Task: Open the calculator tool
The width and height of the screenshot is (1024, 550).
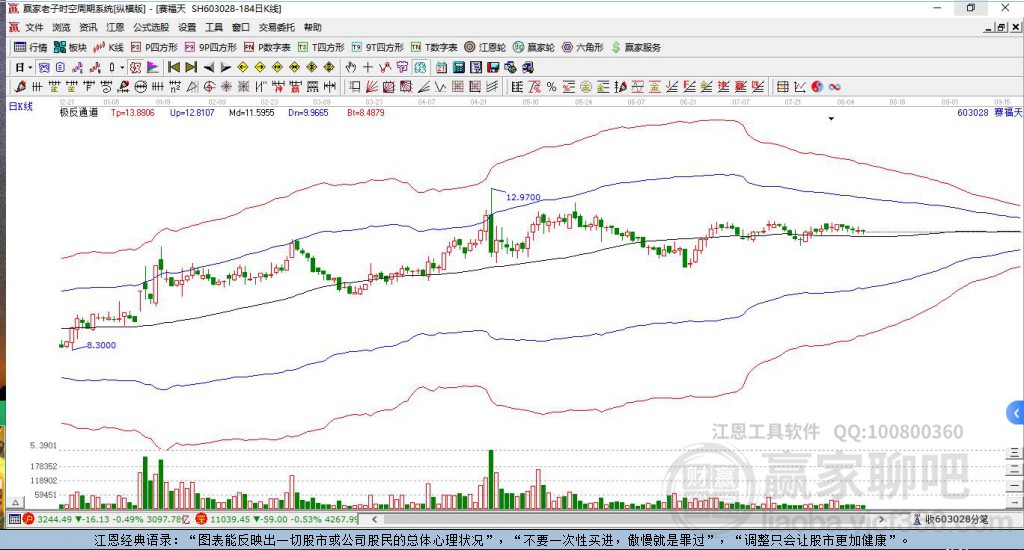Action: [x=458, y=67]
